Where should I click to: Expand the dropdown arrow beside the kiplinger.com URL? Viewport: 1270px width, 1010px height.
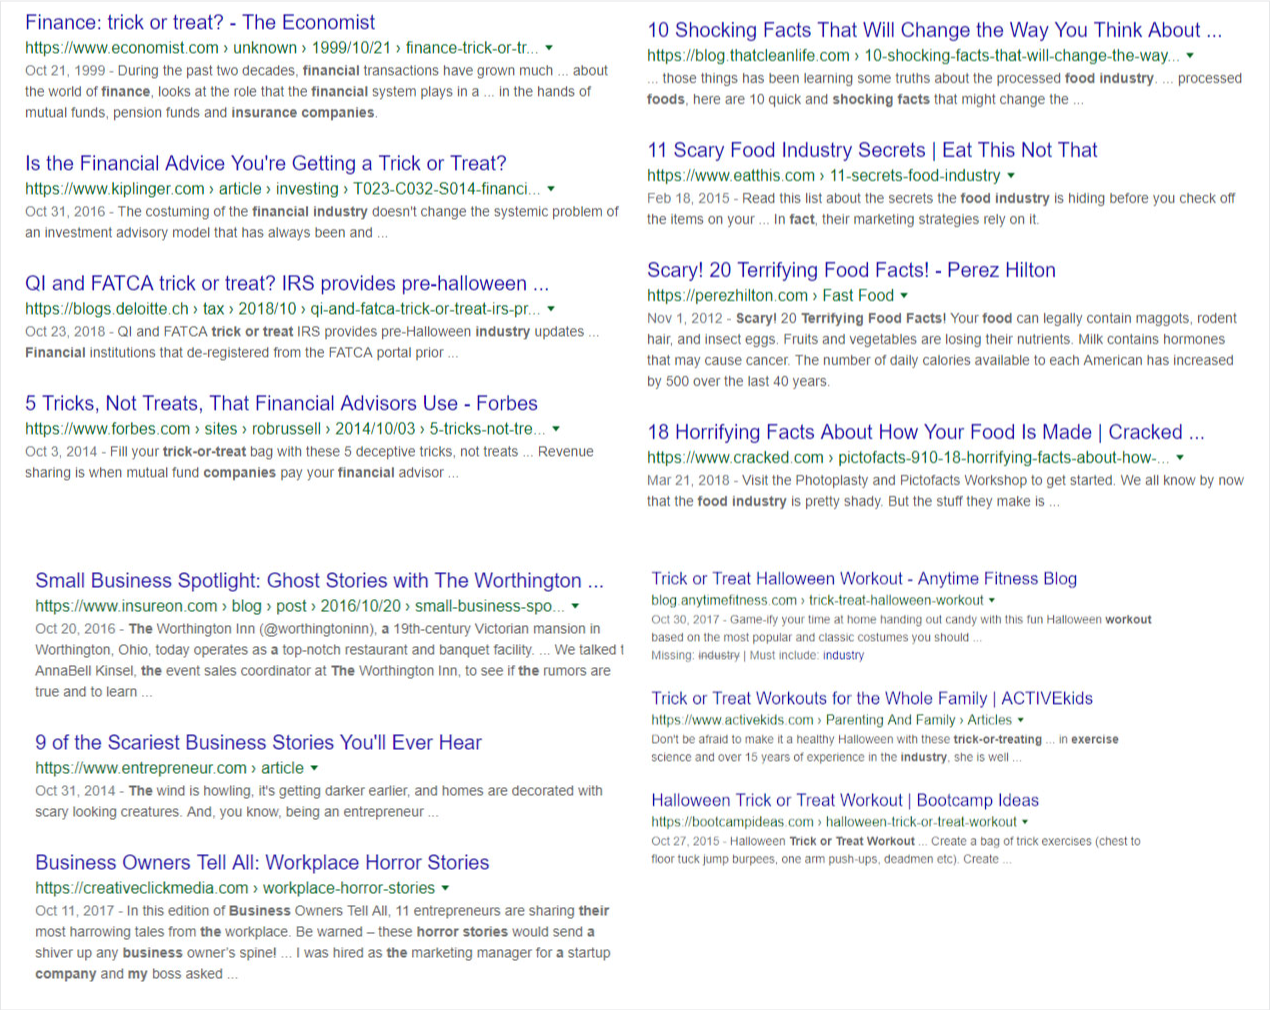click(x=551, y=189)
